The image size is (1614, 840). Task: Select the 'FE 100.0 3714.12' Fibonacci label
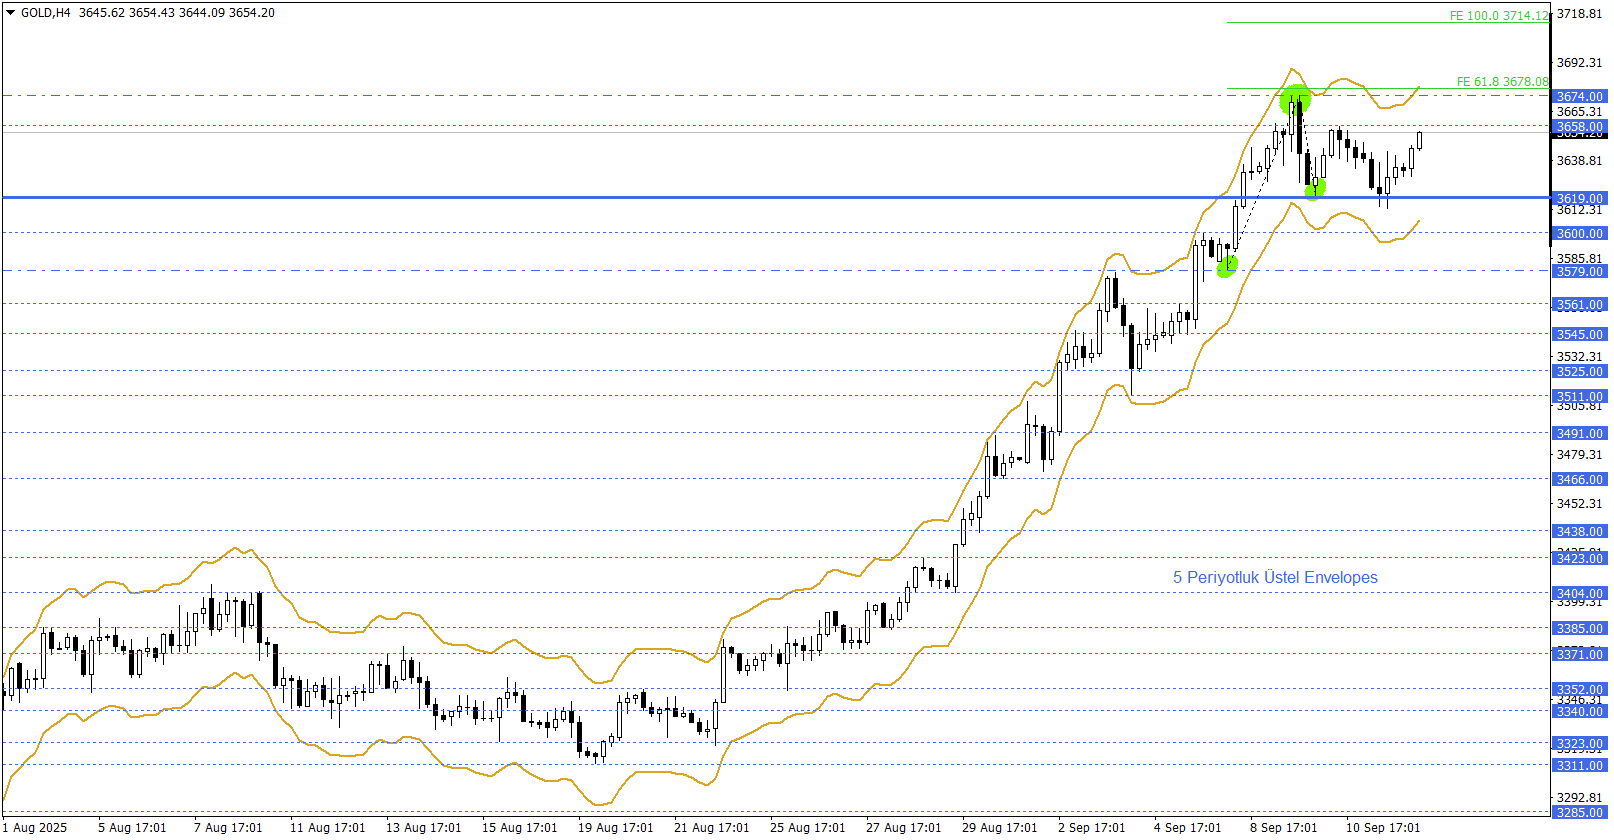pyautogui.click(x=1499, y=16)
